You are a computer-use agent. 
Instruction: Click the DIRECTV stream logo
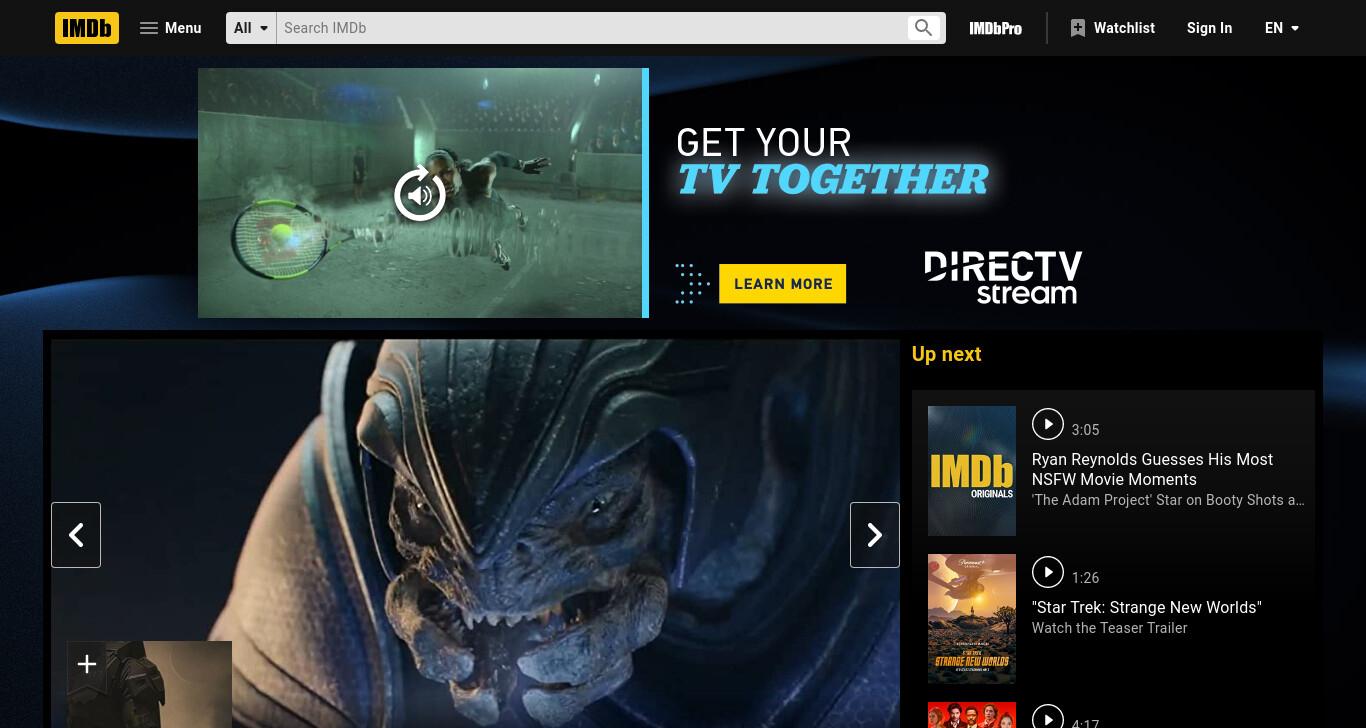point(1003,277)
